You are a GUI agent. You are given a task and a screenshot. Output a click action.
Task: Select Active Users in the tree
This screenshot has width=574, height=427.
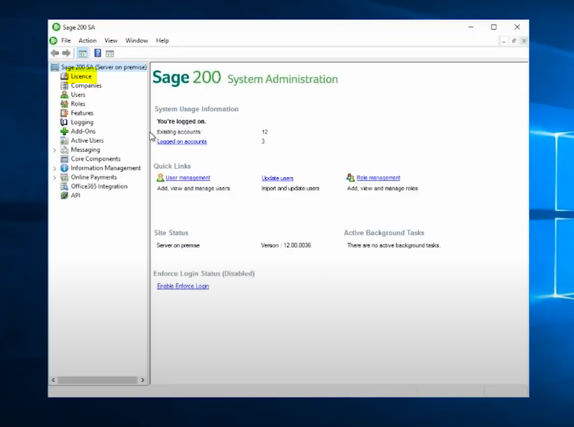(87, 141)
